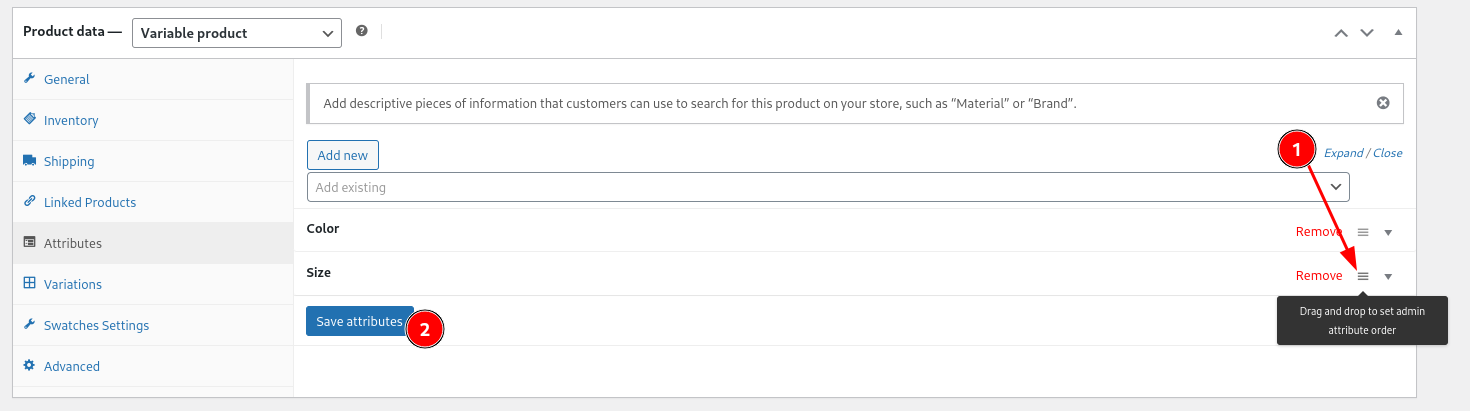
Task: Click the help question mark icon
Action: point(362,31)
